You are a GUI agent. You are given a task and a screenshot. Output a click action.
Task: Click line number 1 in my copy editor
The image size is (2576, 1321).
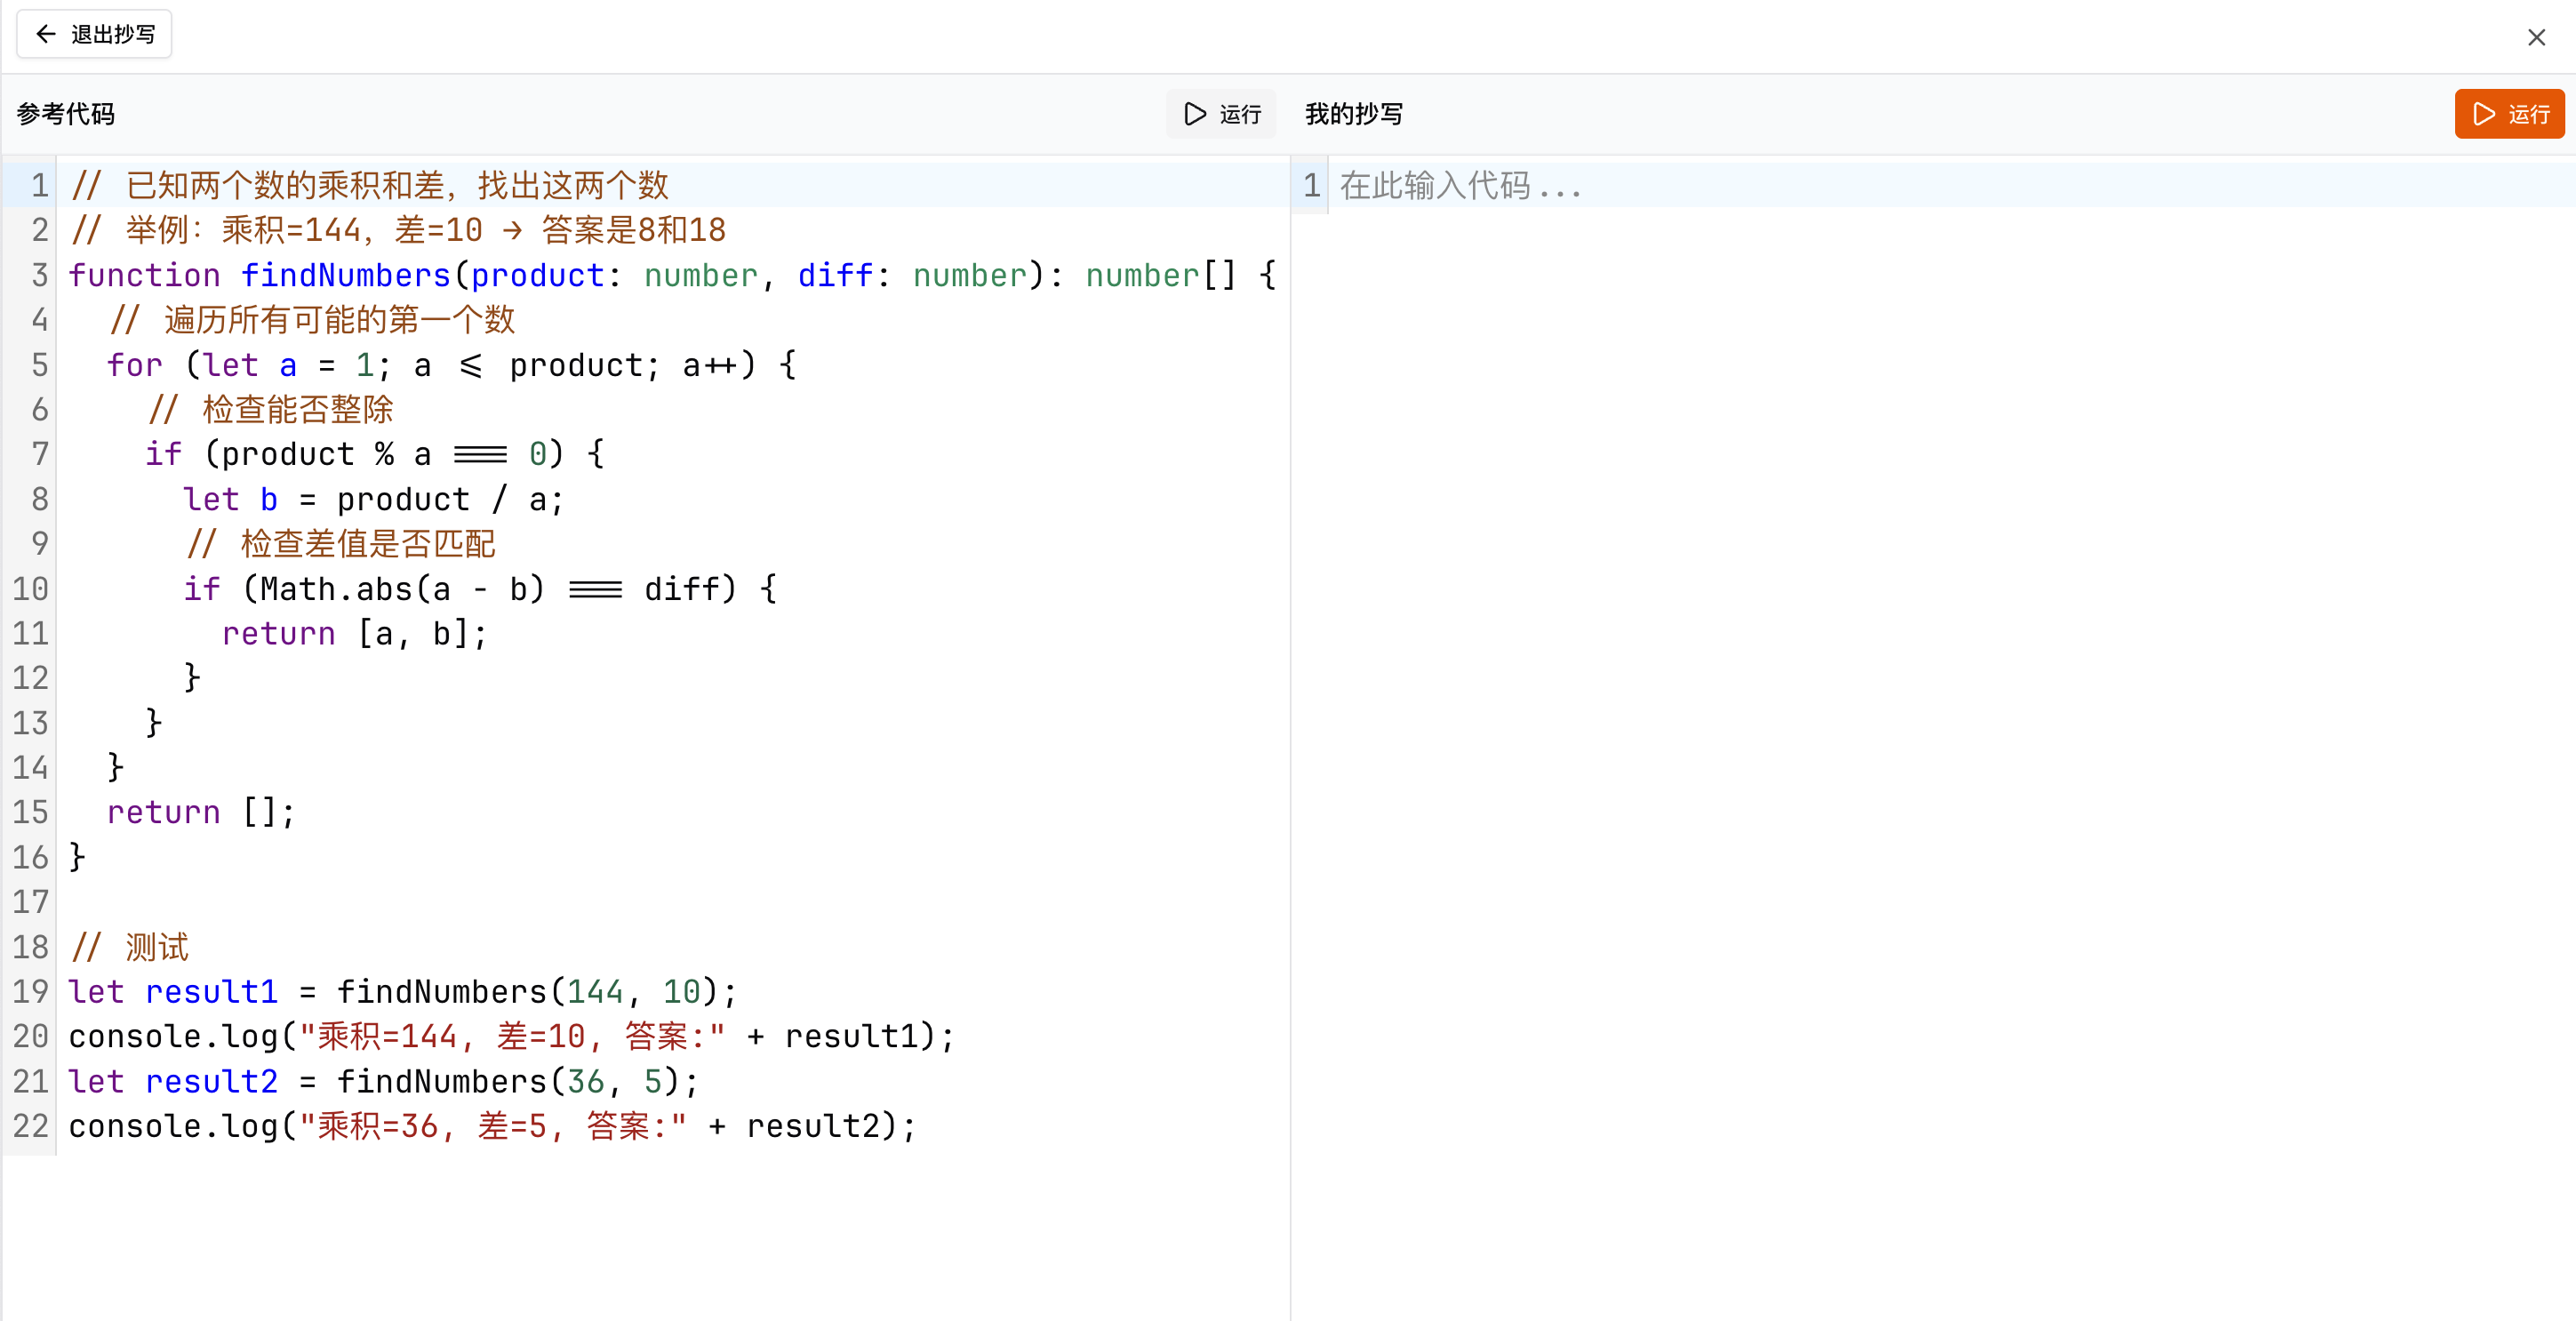pyautogui.click(x=1311, y=186)
